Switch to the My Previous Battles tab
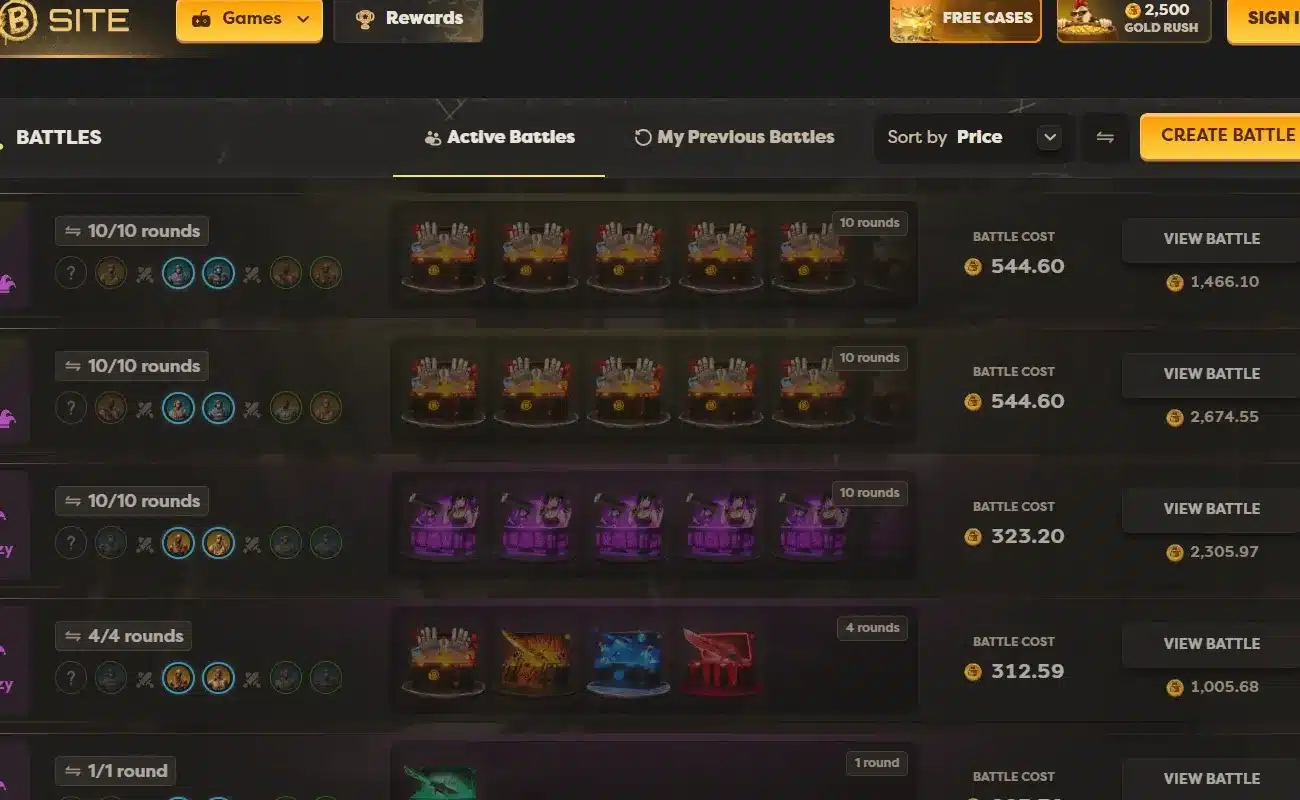The width and height of the screenshot is (1300, 800). 734,138
